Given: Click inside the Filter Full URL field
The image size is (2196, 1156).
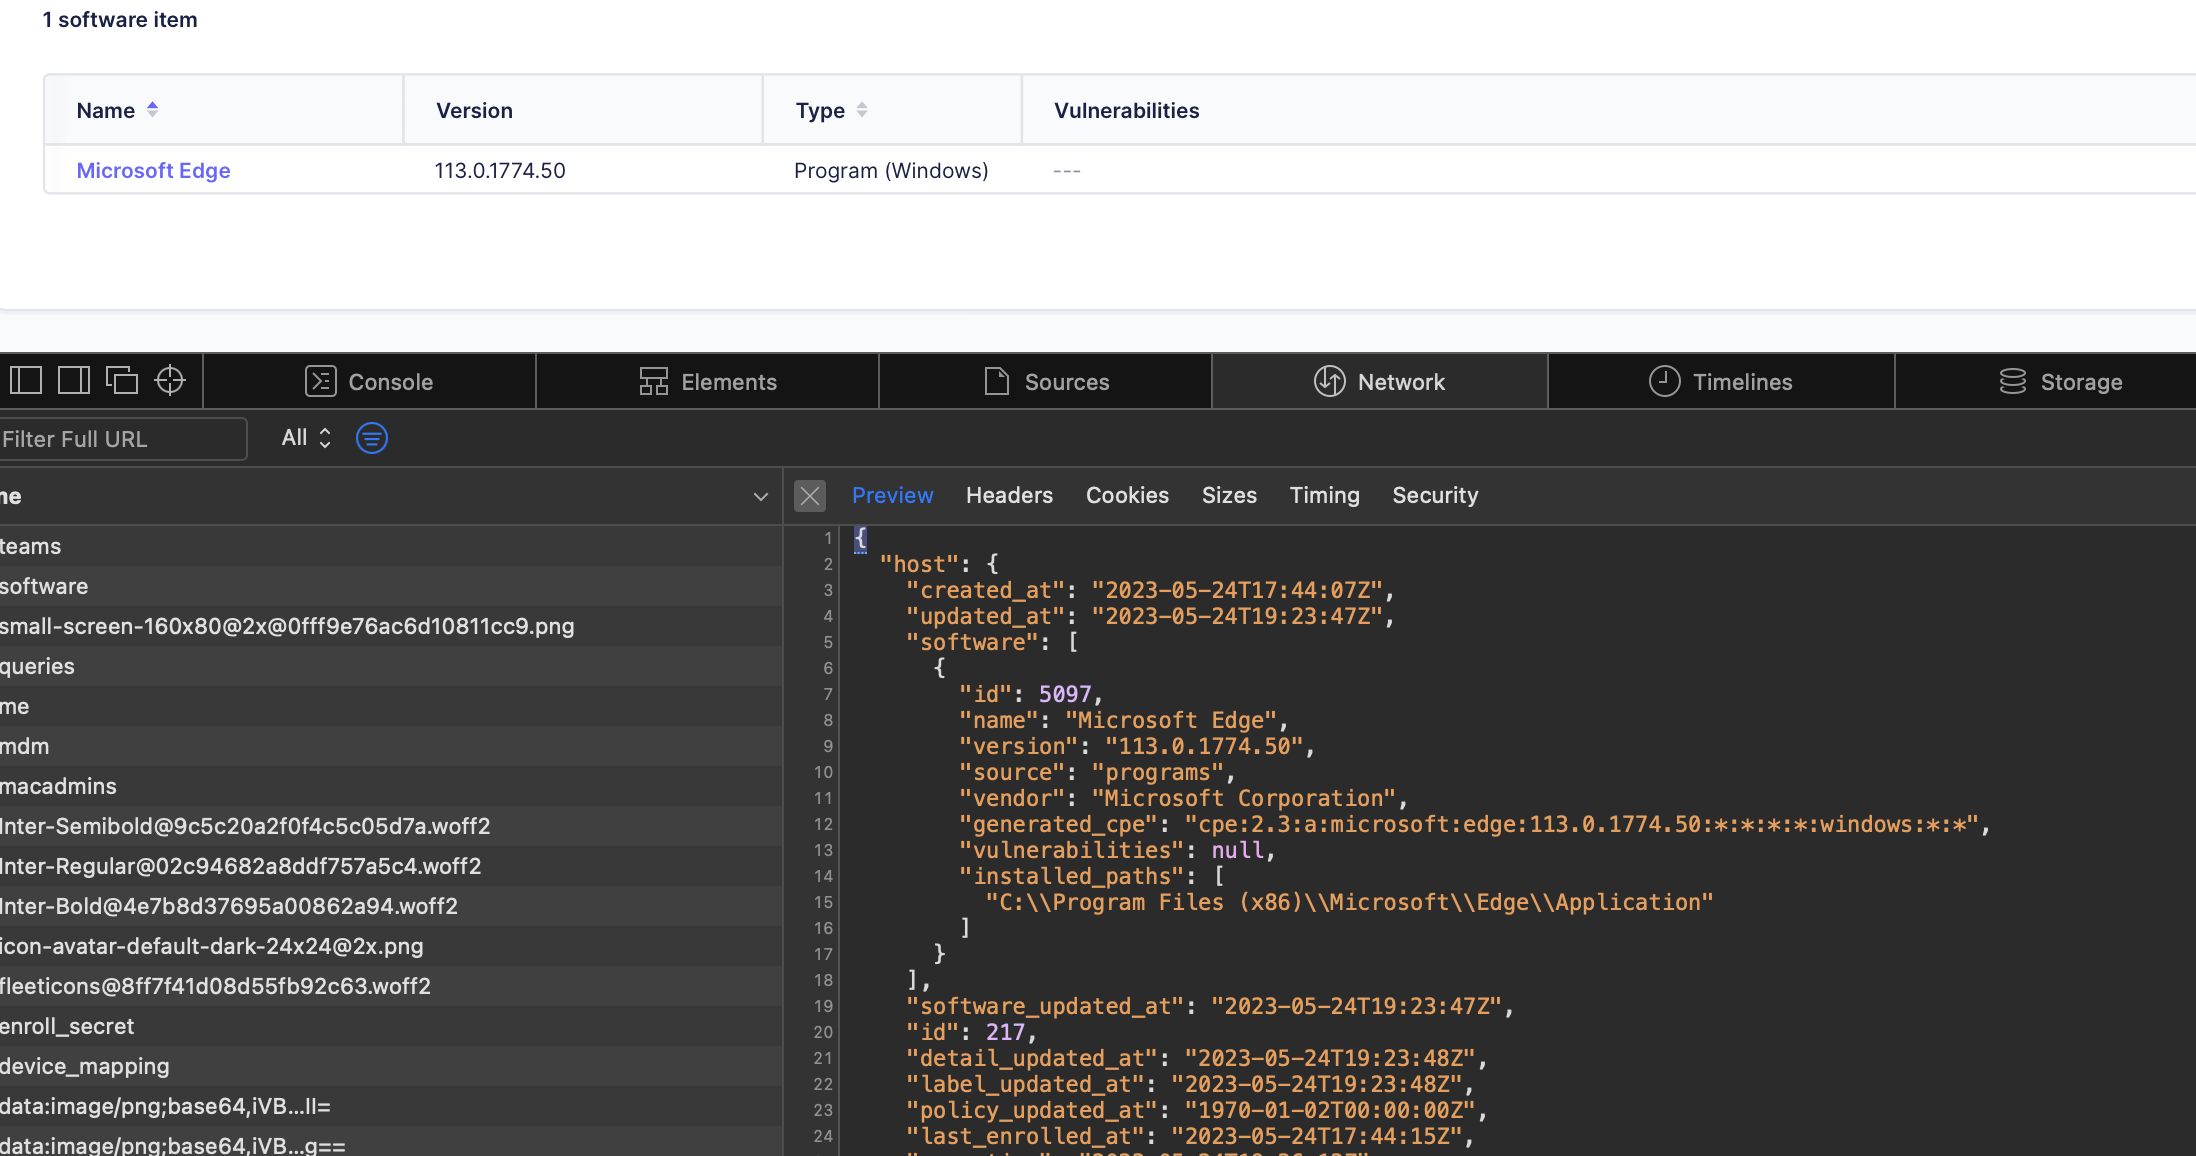Looking at the screenshot, I should coord(122,438).
